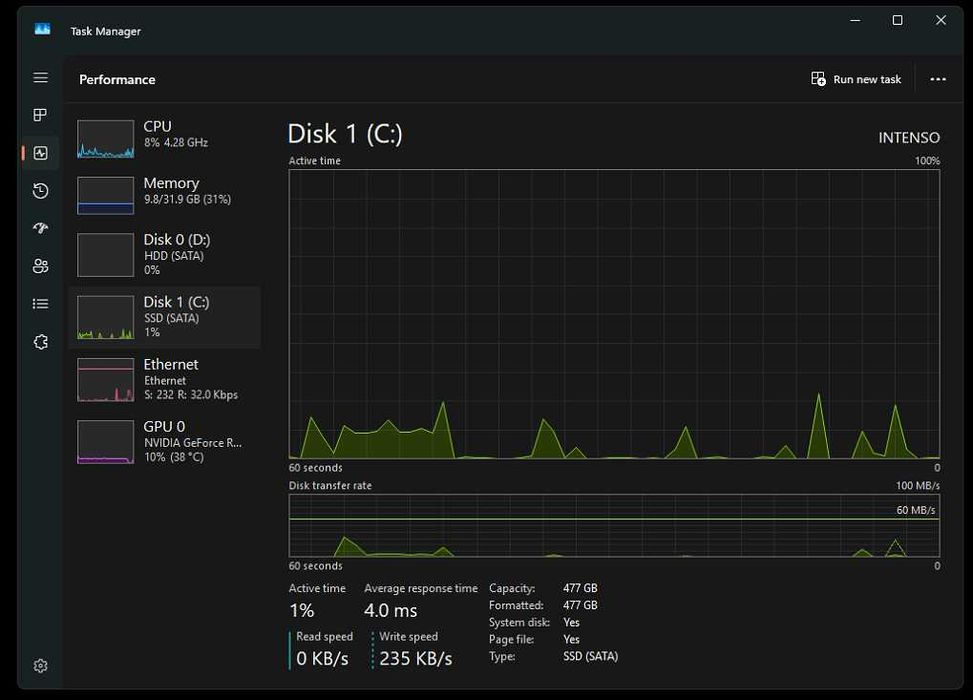This screenshot has width=973, height=700.
Task: Click the Disk transfer rate graph
Action: point(614,526)
